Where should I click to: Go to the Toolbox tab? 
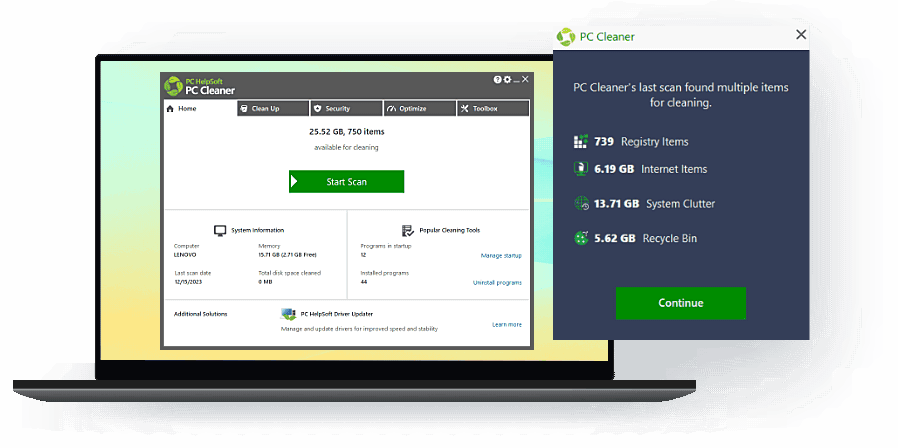492,108
